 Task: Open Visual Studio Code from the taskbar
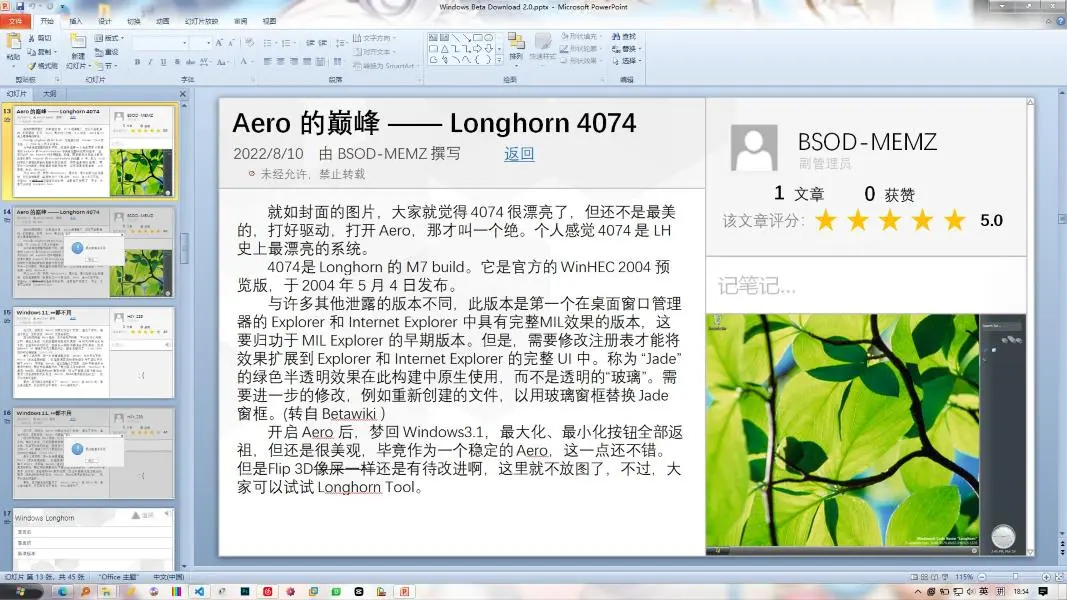pos(199,592)
